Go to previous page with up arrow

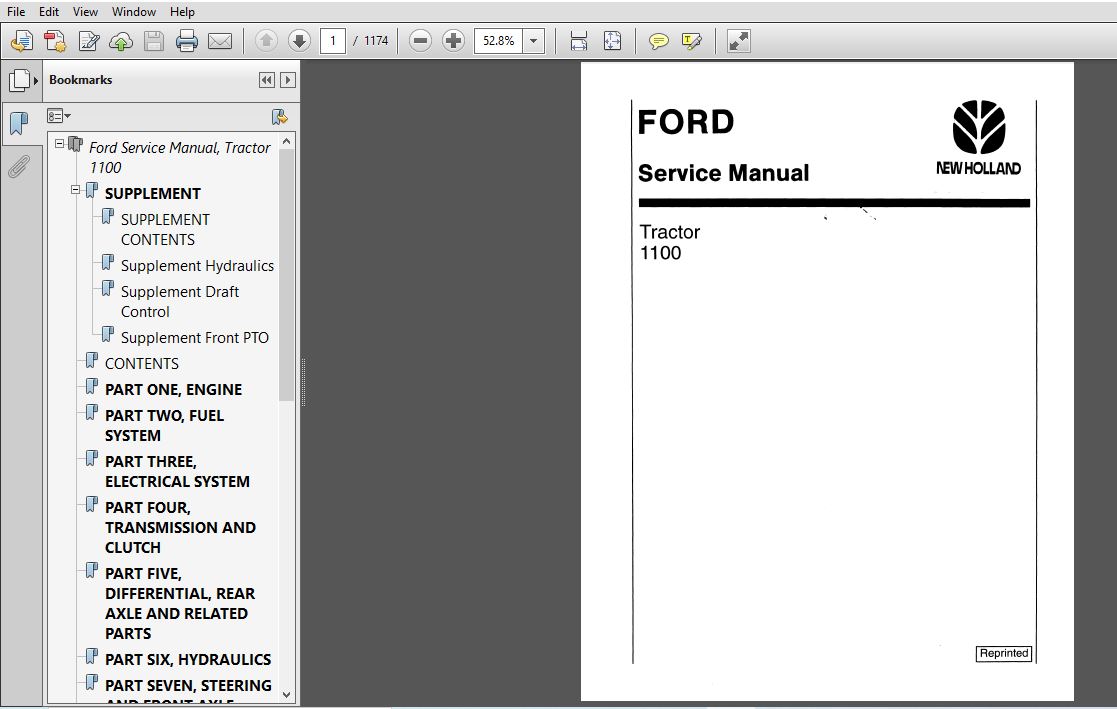point(266,41)
